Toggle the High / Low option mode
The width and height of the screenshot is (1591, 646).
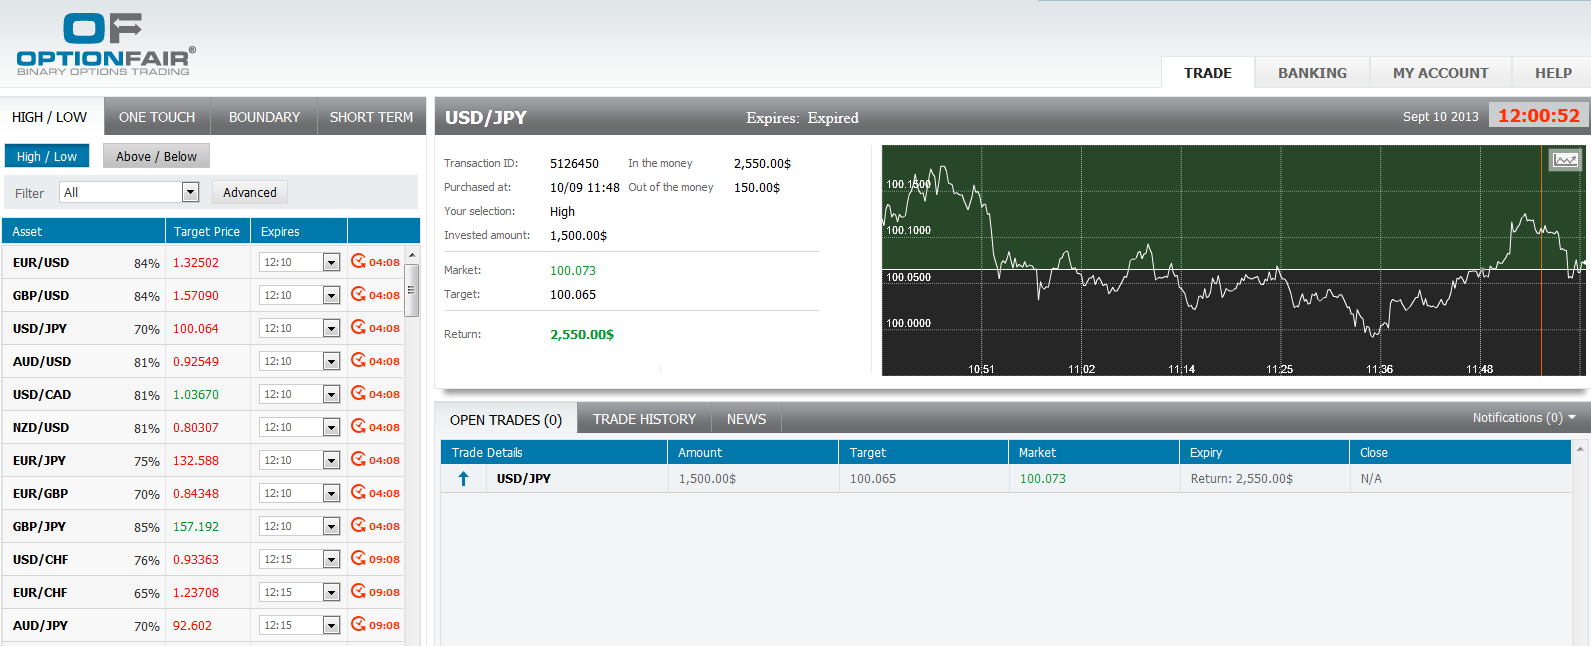(x=47, y=156)
